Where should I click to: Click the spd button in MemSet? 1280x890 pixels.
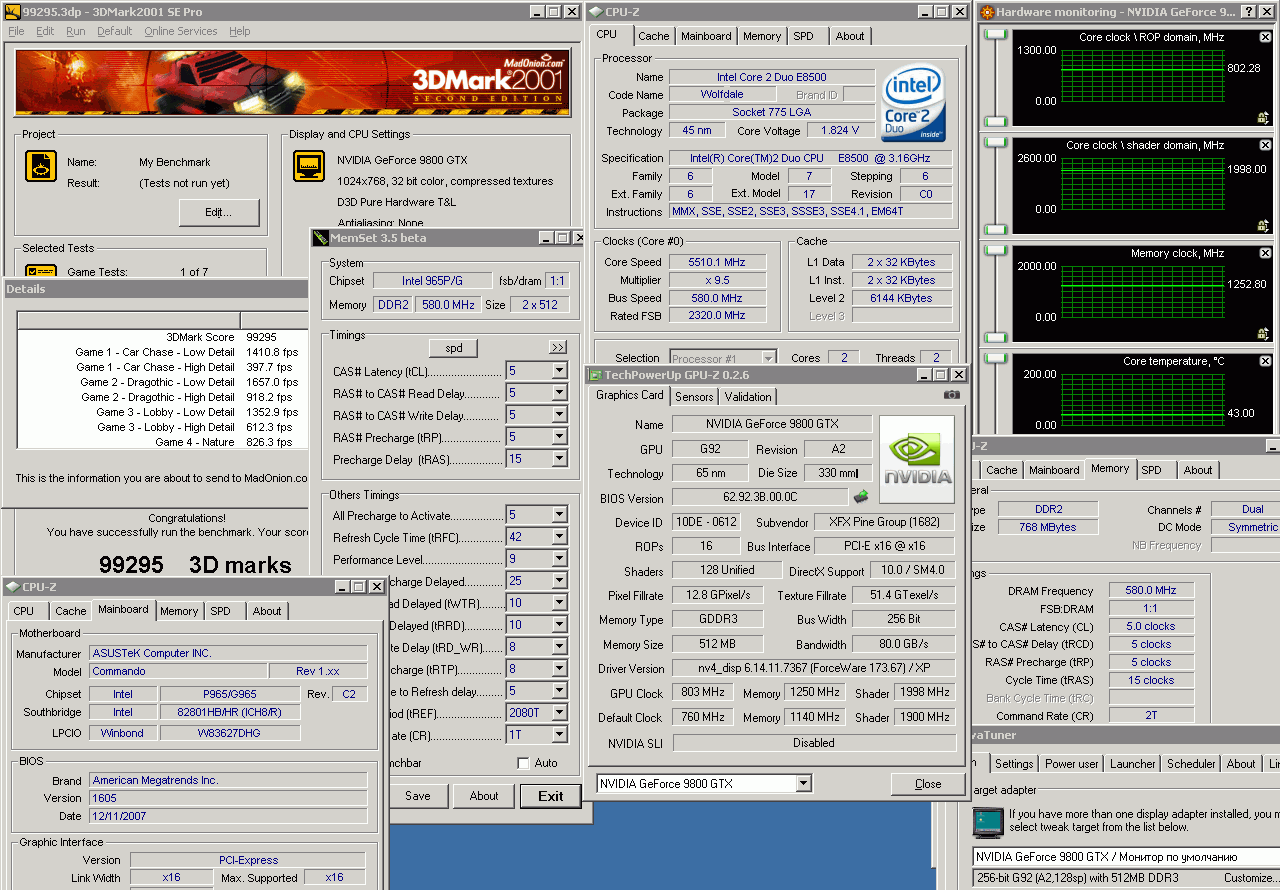(454, 348)
